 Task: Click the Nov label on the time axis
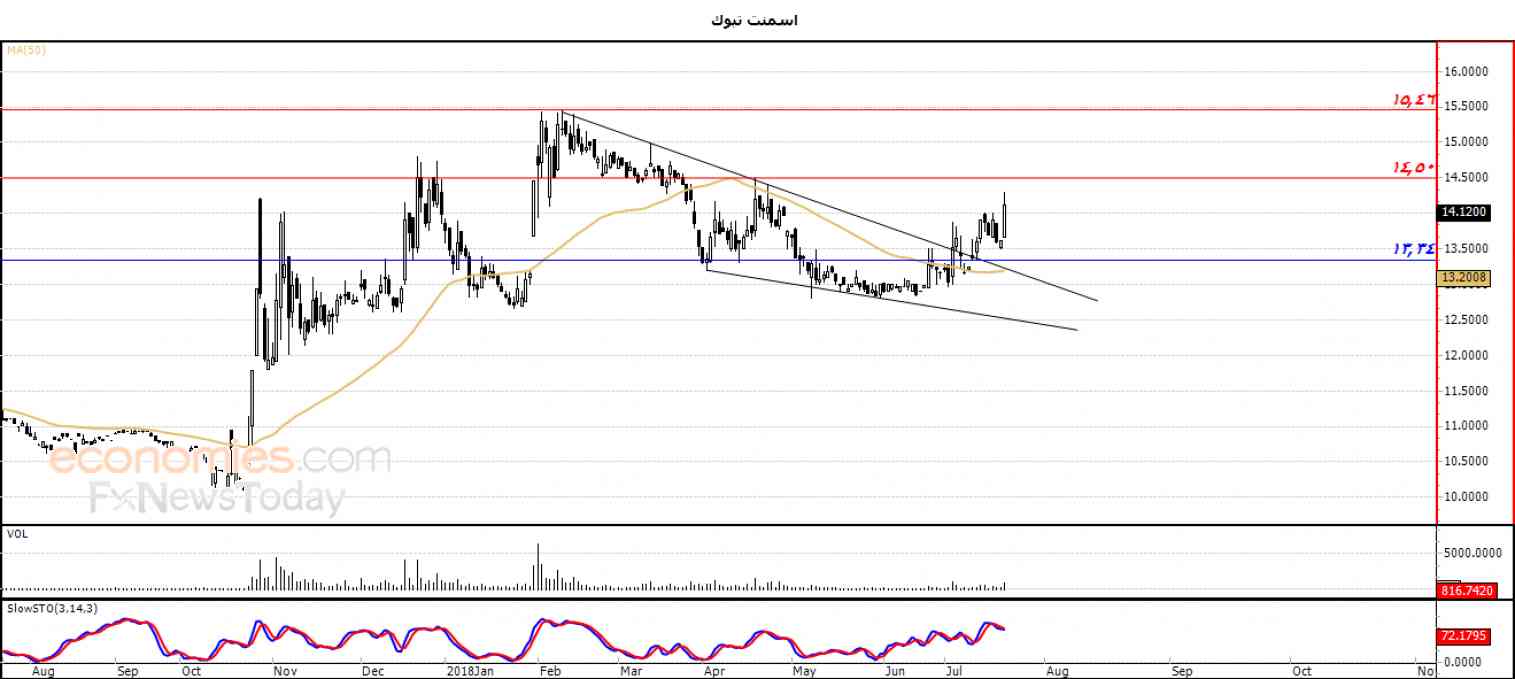tap(286, 671)
